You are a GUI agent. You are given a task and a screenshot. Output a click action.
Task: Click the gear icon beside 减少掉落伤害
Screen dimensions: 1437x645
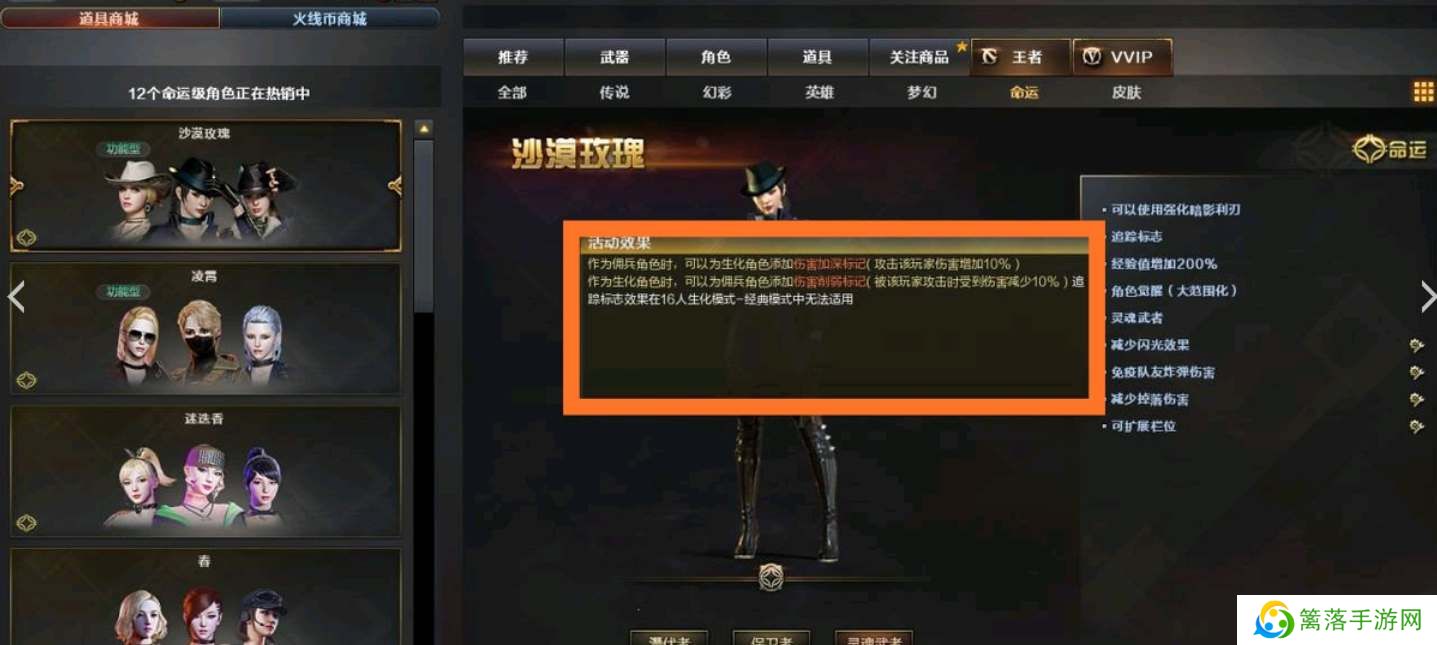tap(1416, 399)
